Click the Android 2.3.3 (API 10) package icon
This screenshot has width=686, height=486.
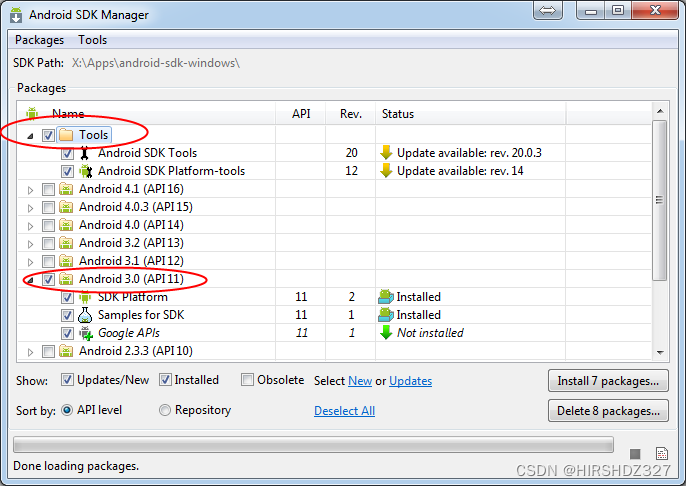(66, 351)
